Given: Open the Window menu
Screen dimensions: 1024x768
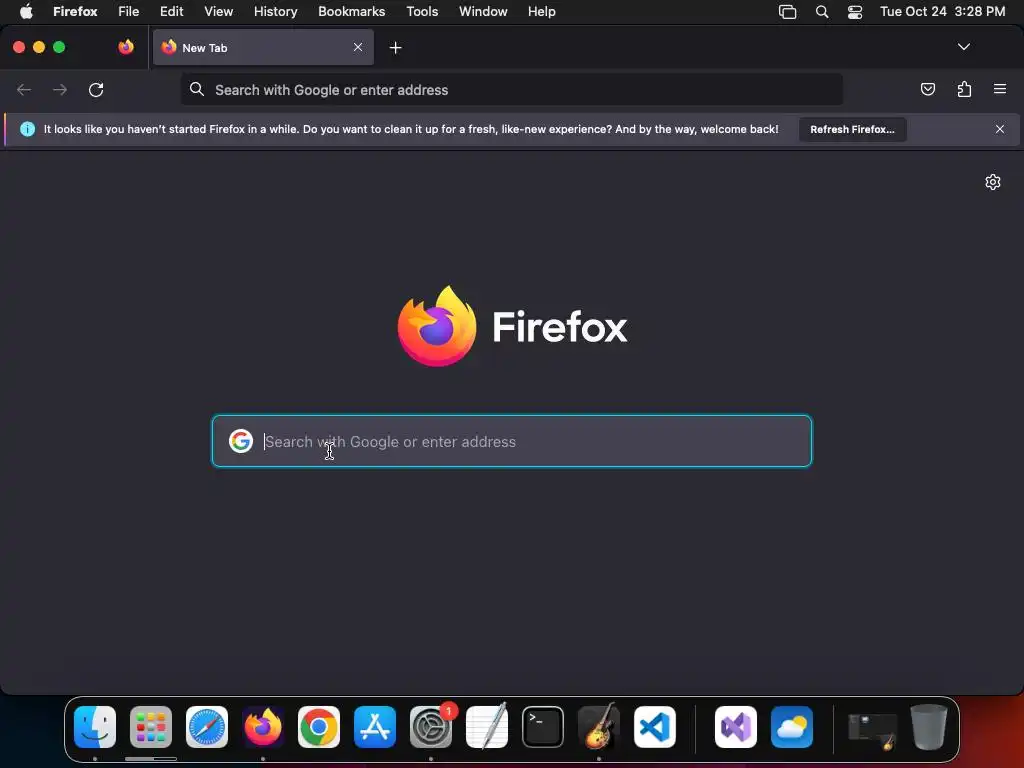Looking at the screenshot, I should (483, 11).
